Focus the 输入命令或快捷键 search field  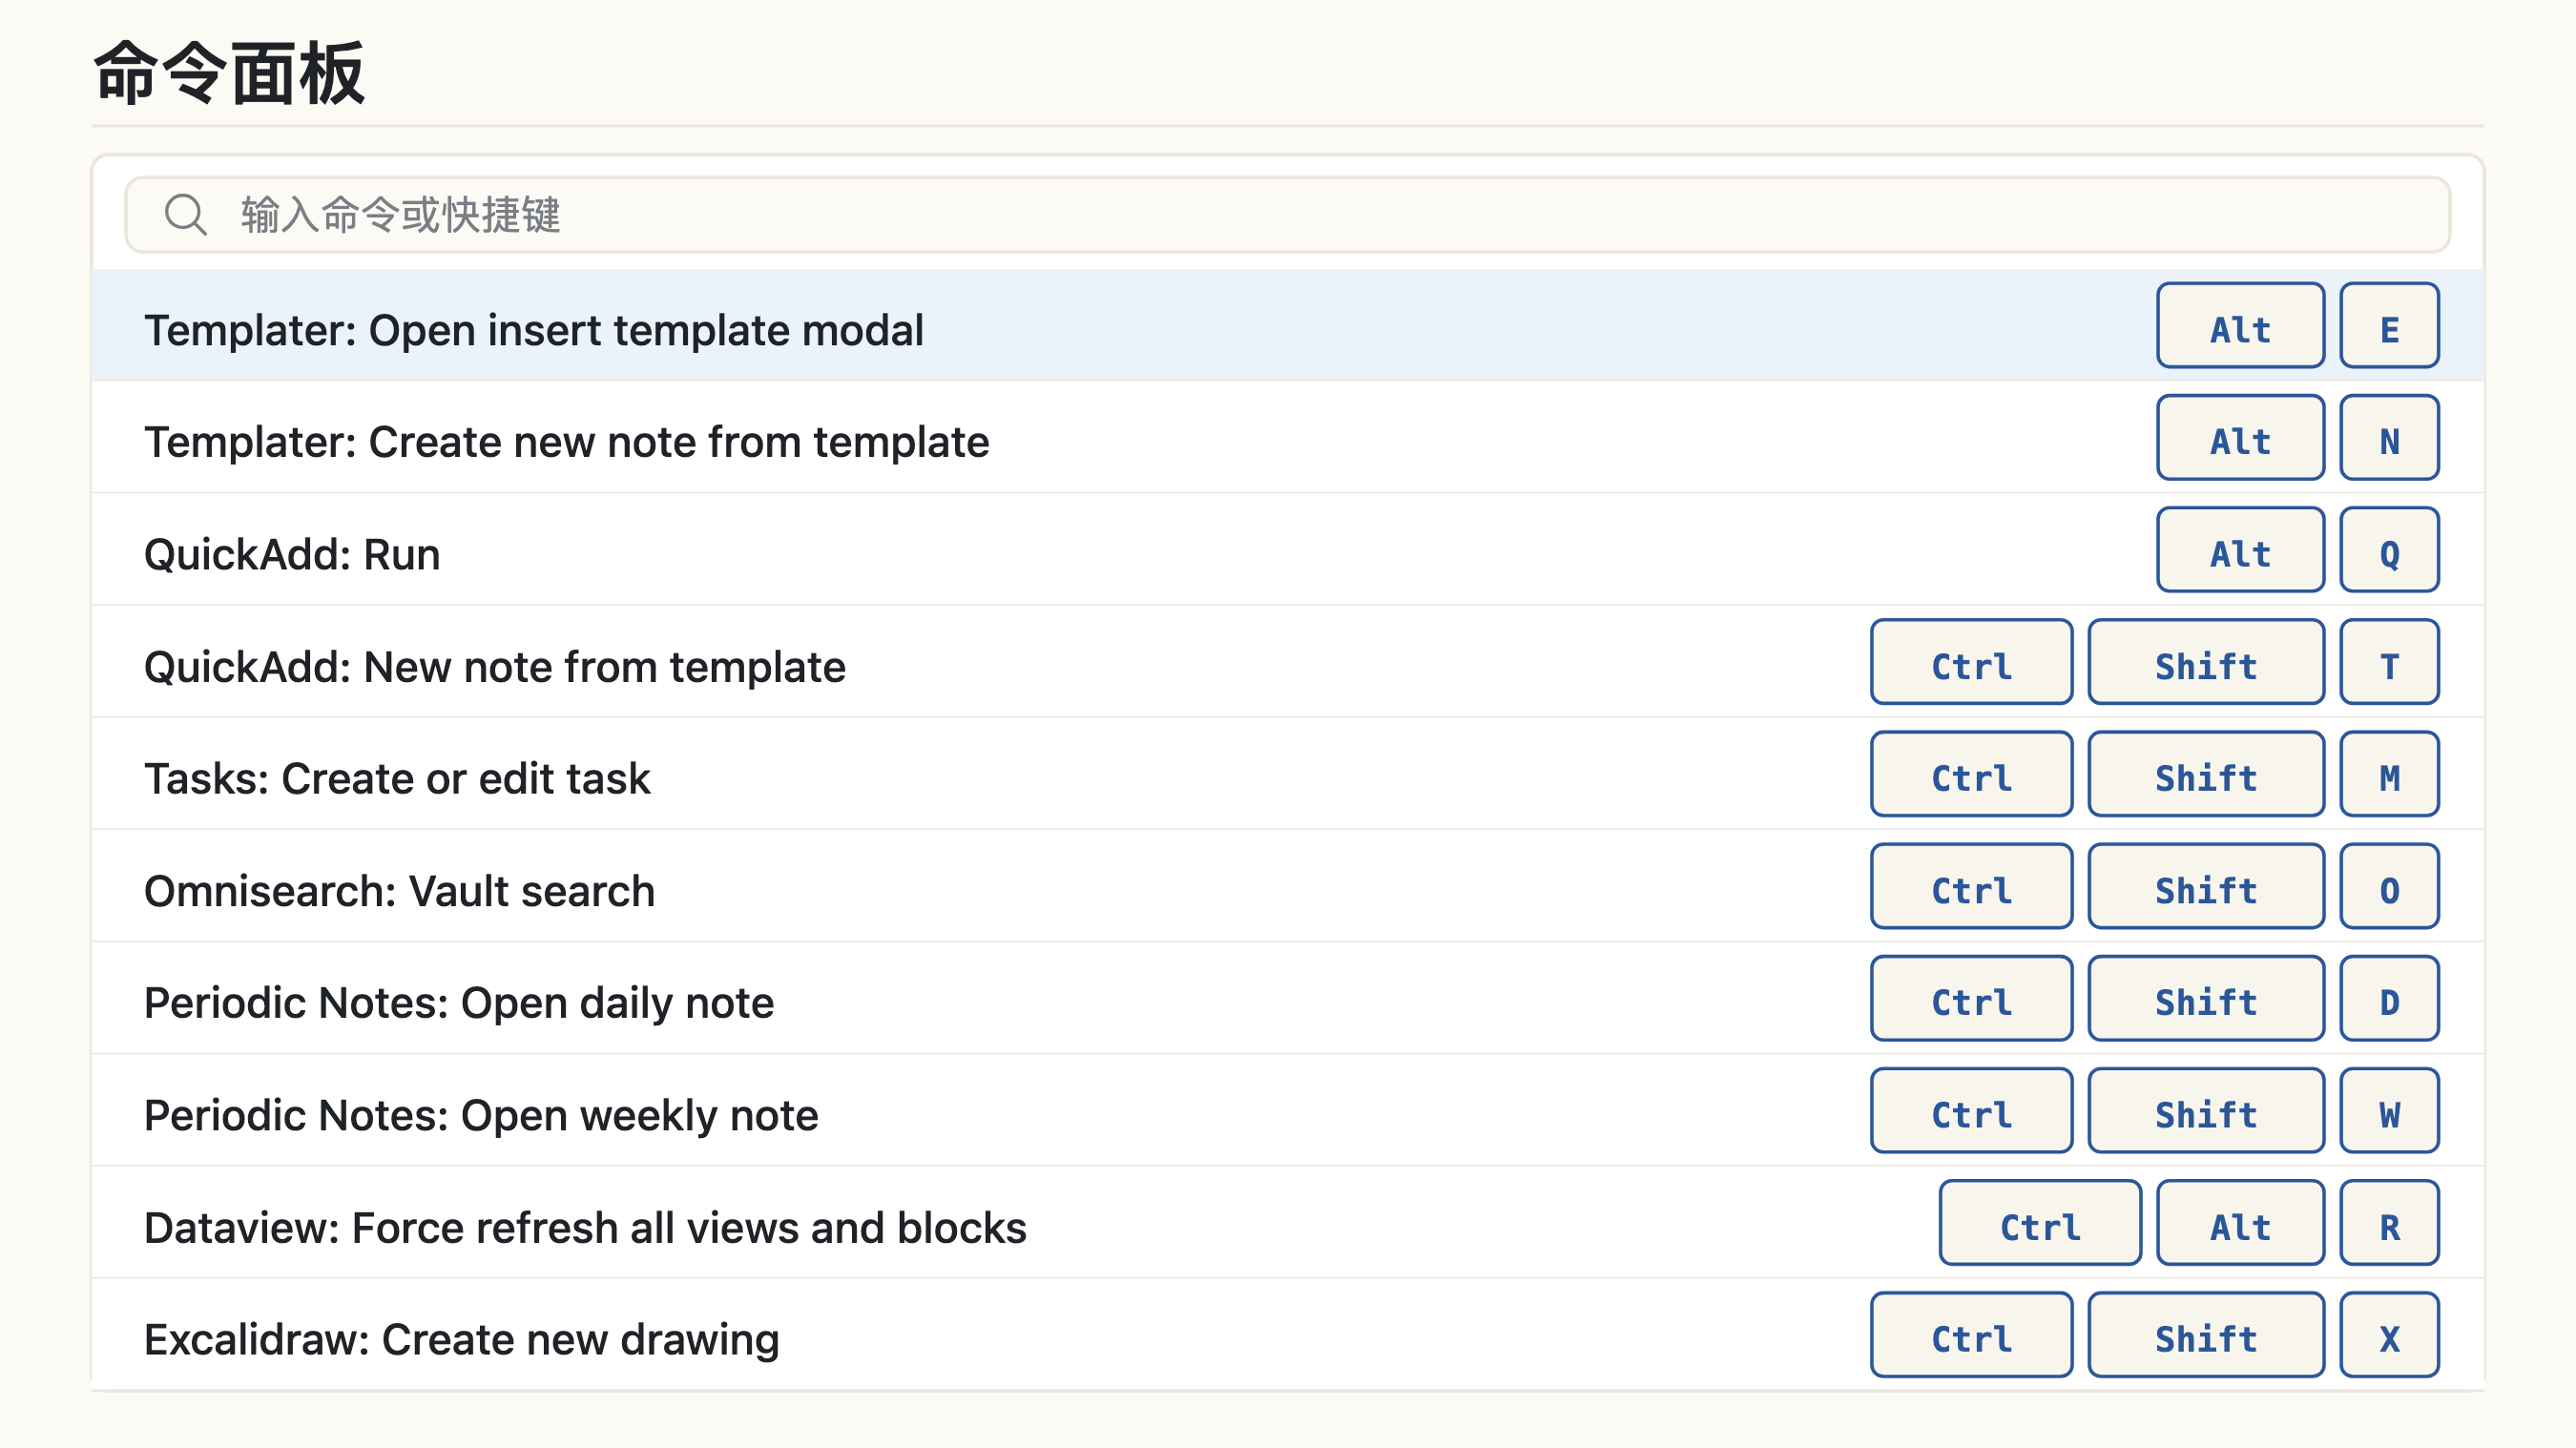pyautogui.click(x=1287, y=215)
